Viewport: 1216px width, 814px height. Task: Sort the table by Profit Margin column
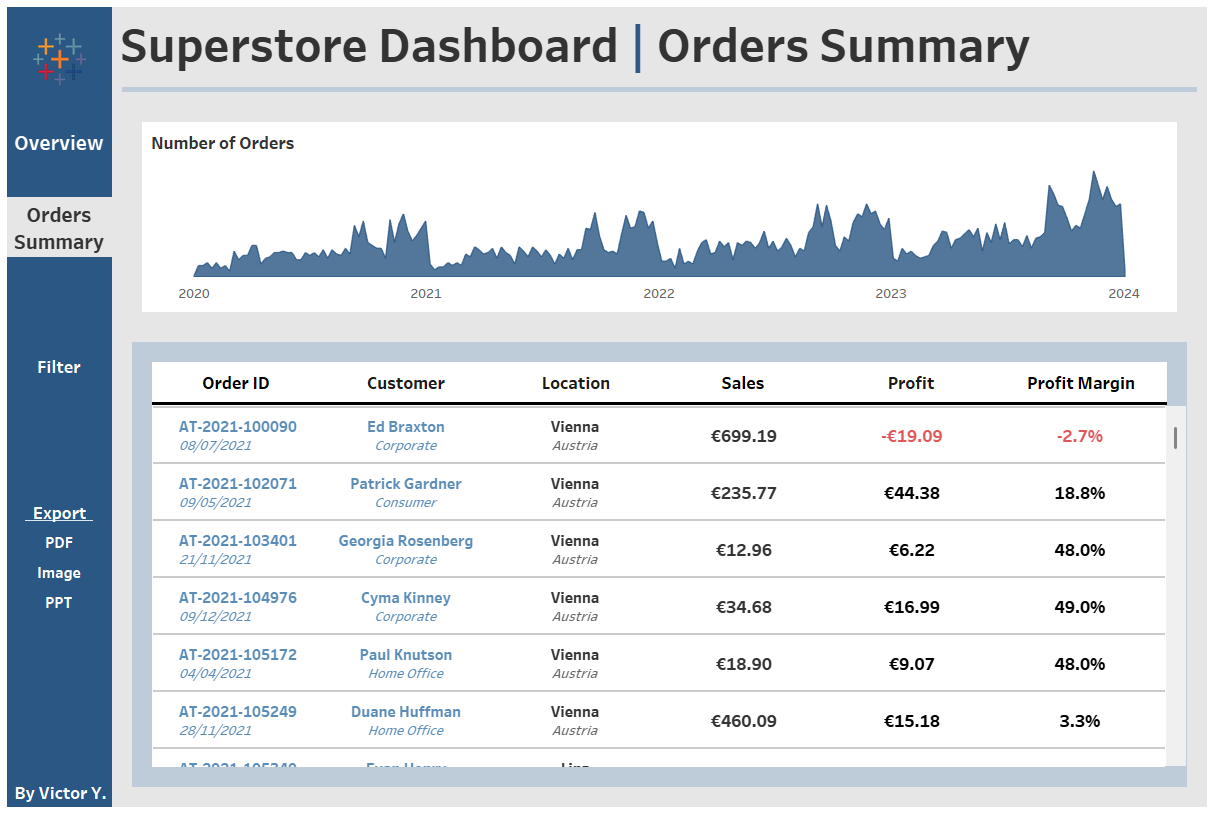coord(1081,383)
